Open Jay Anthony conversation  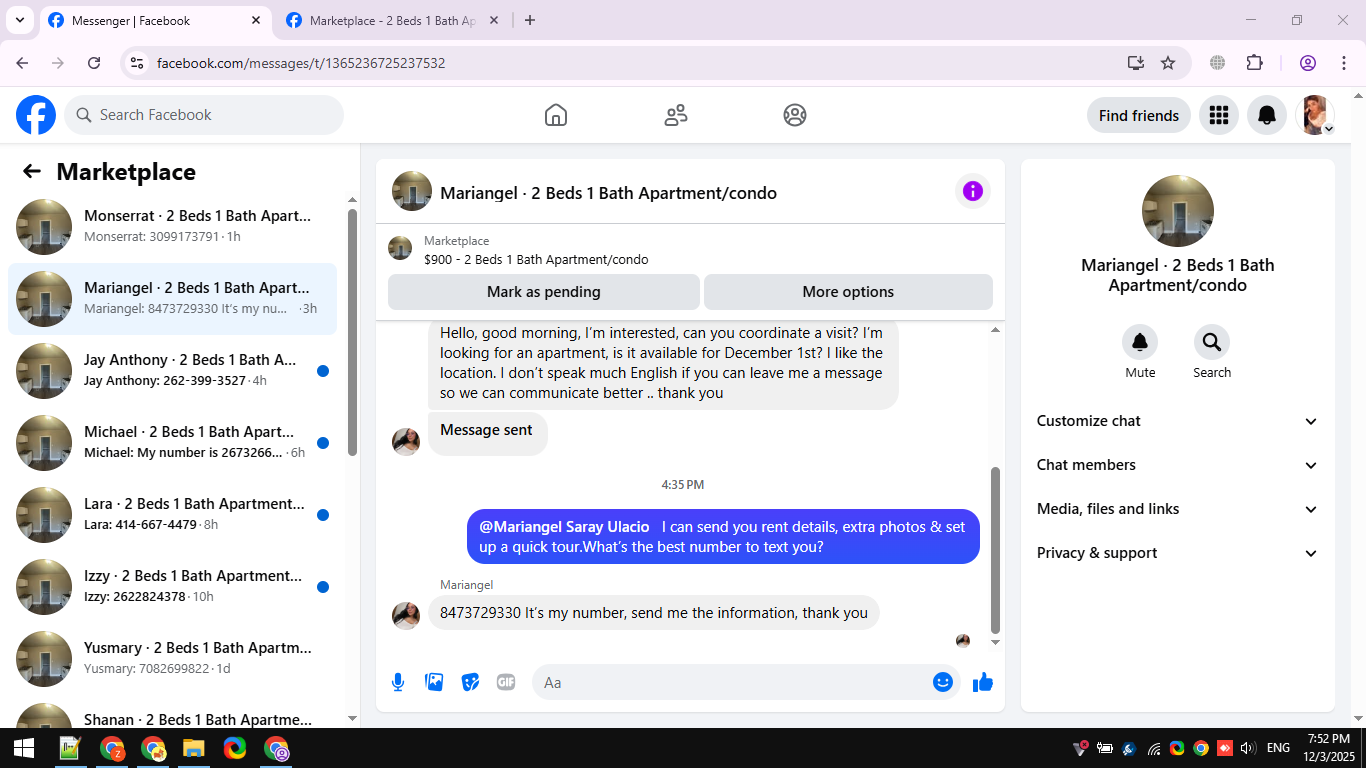(172, 371)
